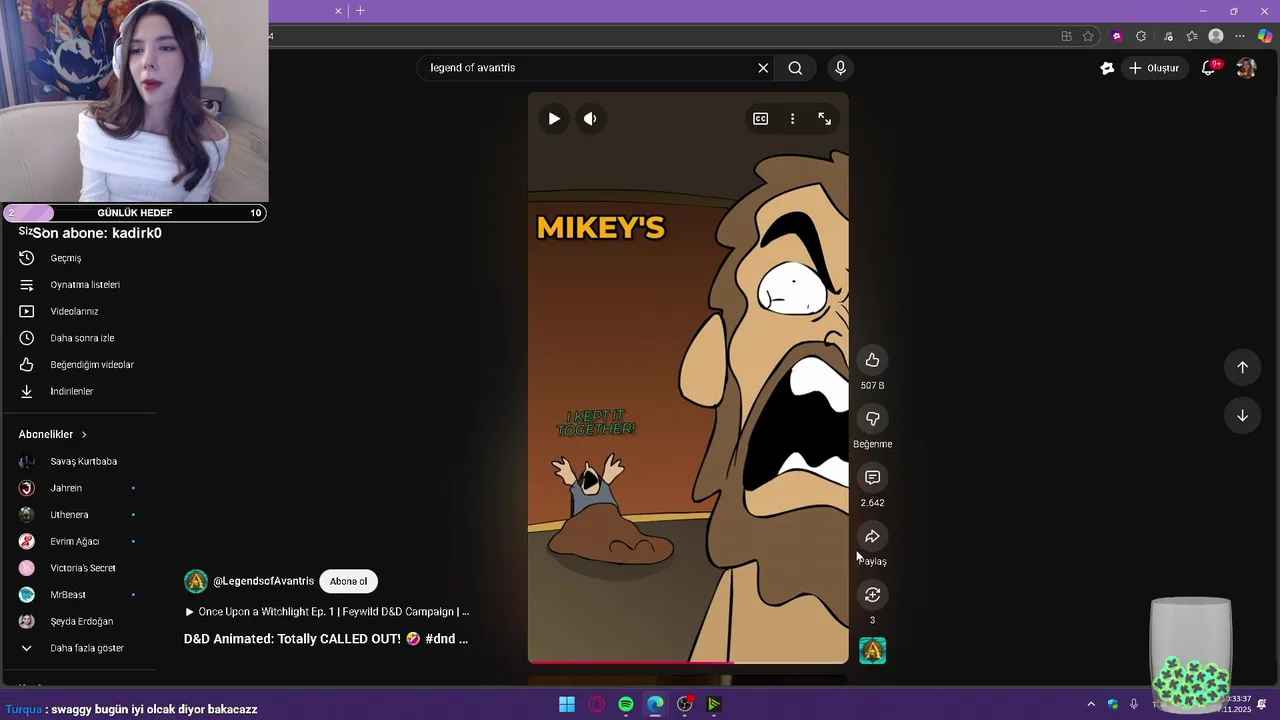Like the Short with 507 B likes
The height and width of the screenshot is (720, 1280).
(872, 360)
